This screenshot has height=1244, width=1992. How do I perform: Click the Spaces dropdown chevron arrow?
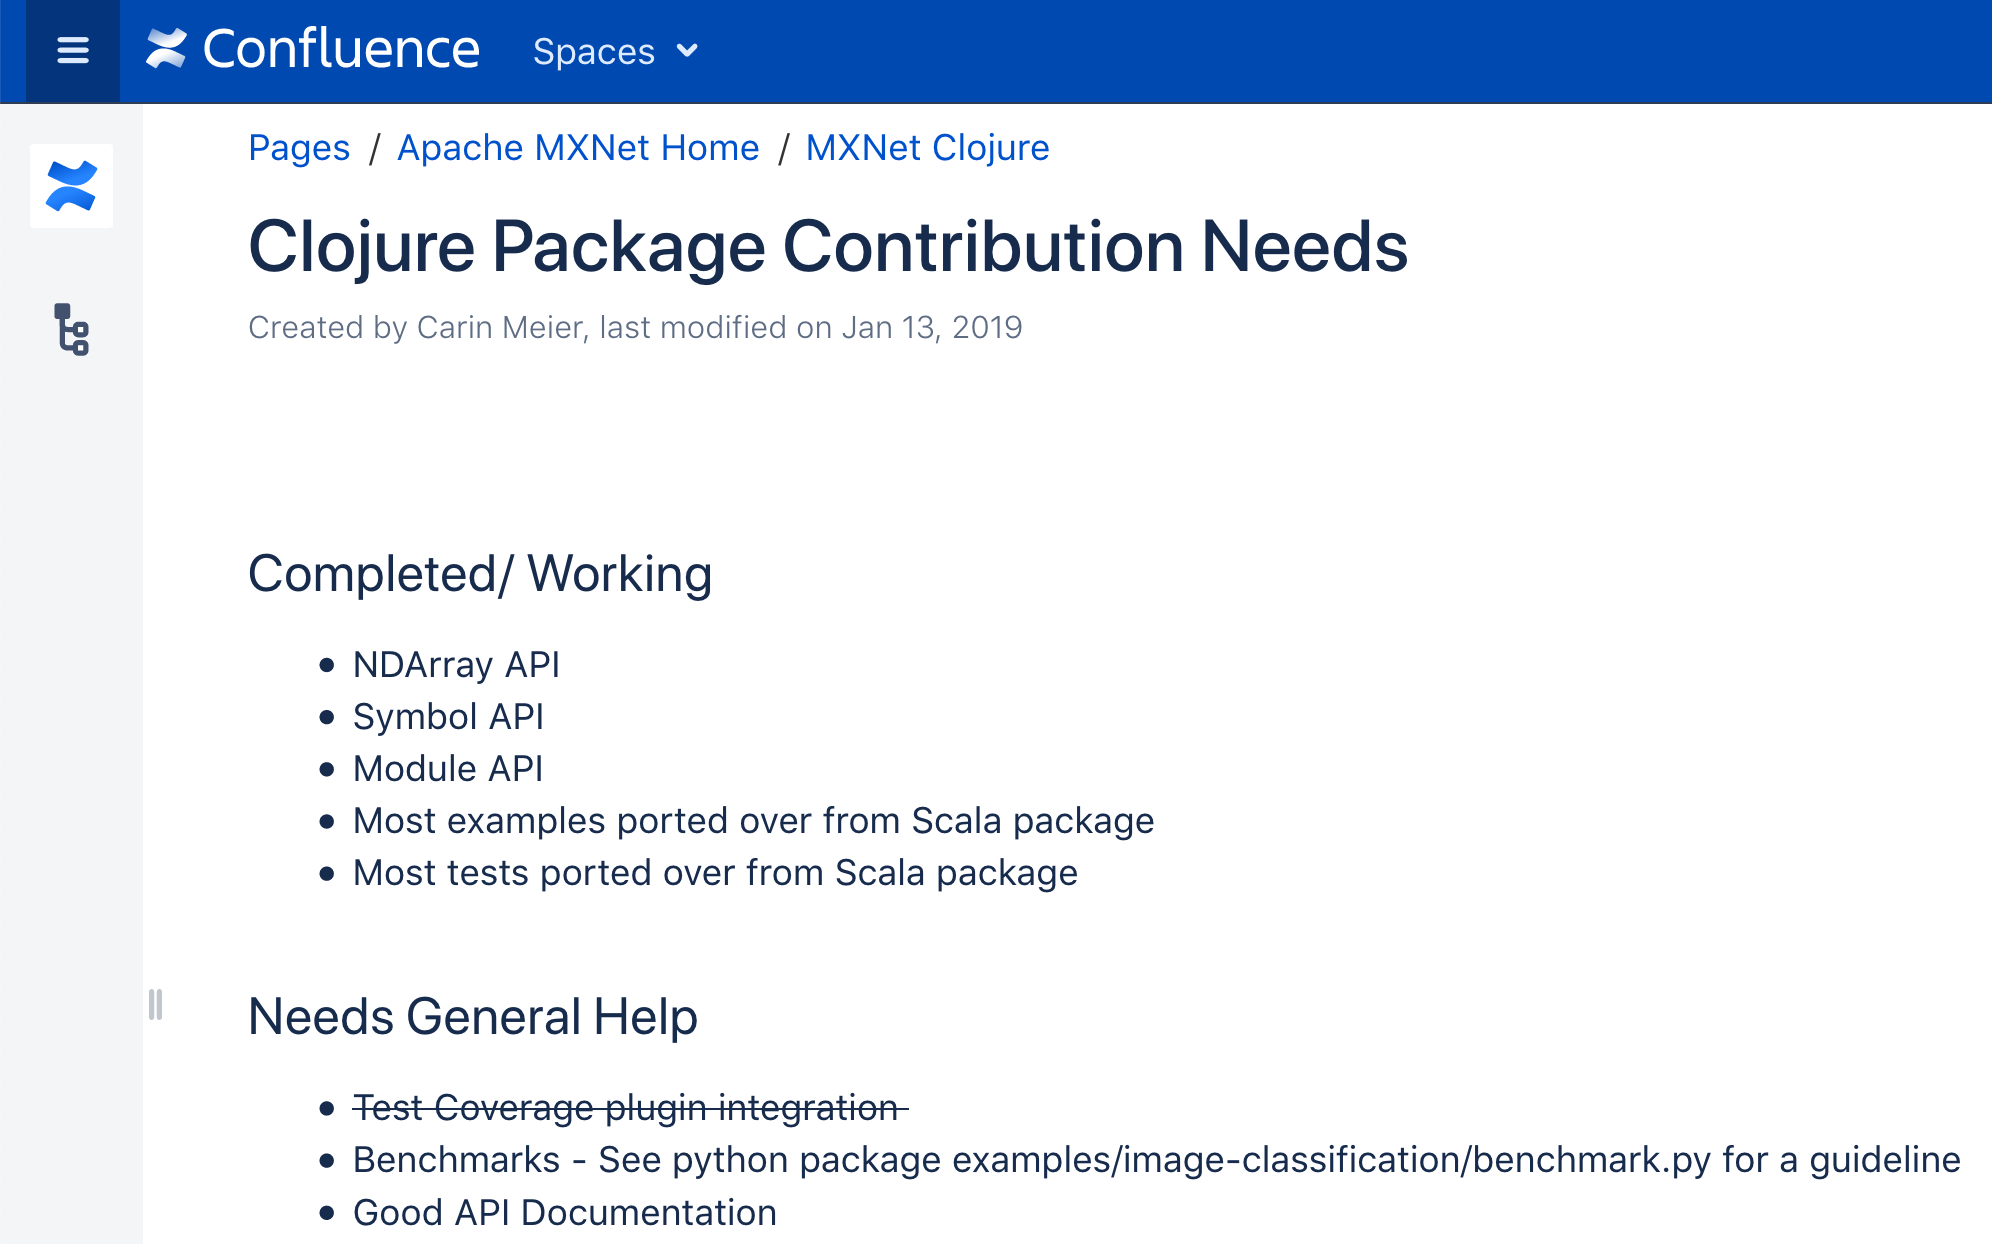687,50
